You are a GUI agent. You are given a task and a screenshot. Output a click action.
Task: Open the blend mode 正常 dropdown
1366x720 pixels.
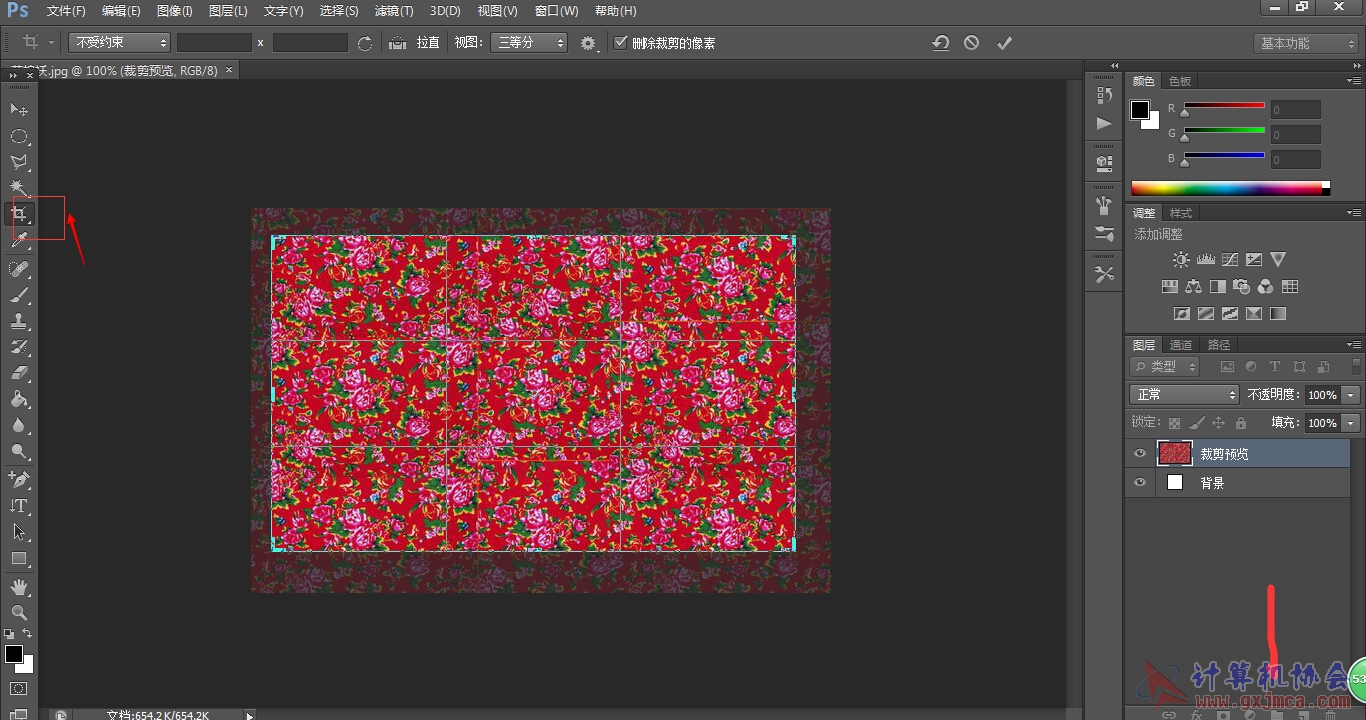tap(1184, 395)
